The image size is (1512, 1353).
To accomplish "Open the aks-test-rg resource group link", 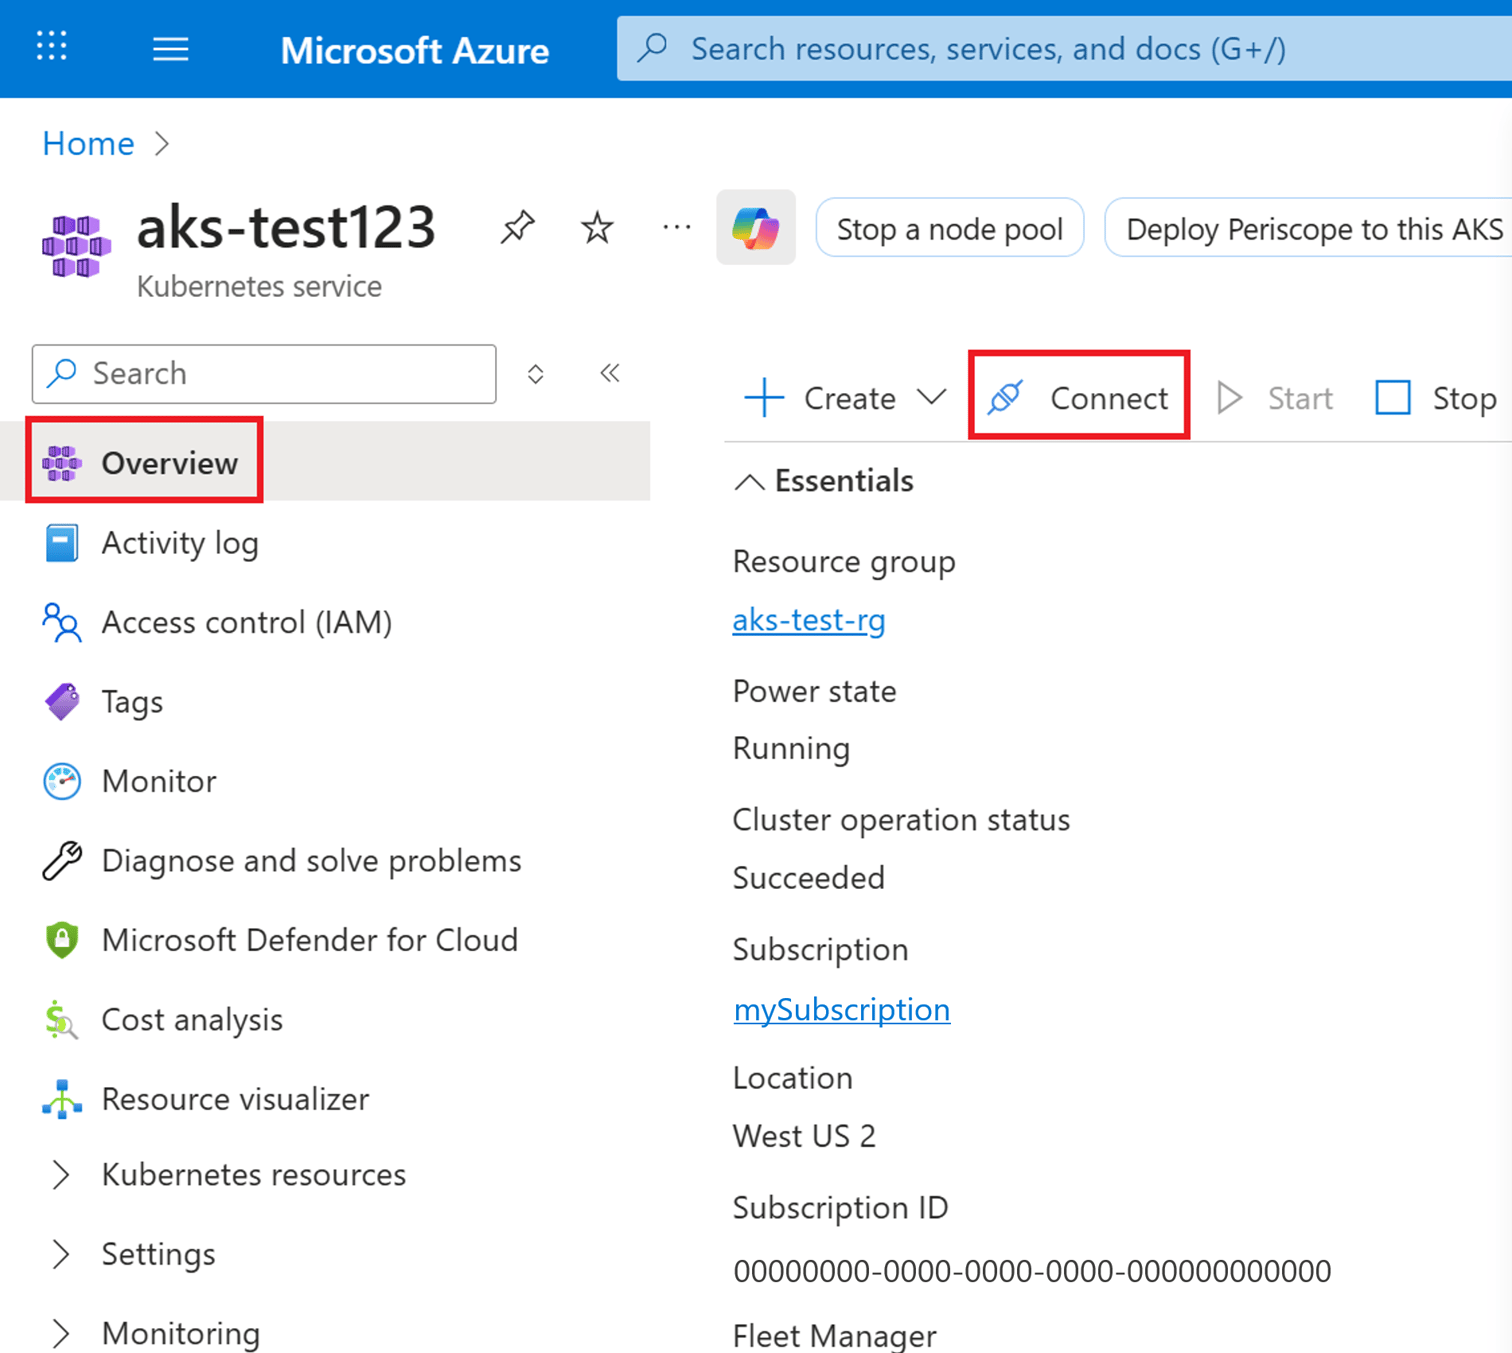I will coord(809,620).
